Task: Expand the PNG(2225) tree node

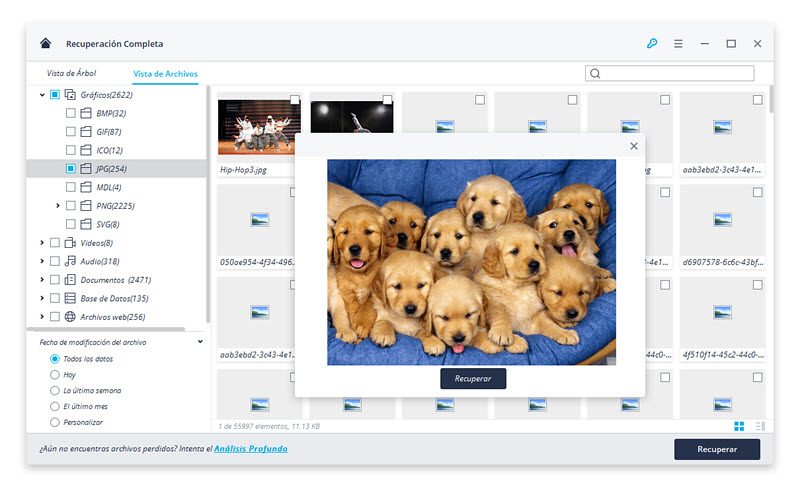Action: pos(58,206)
